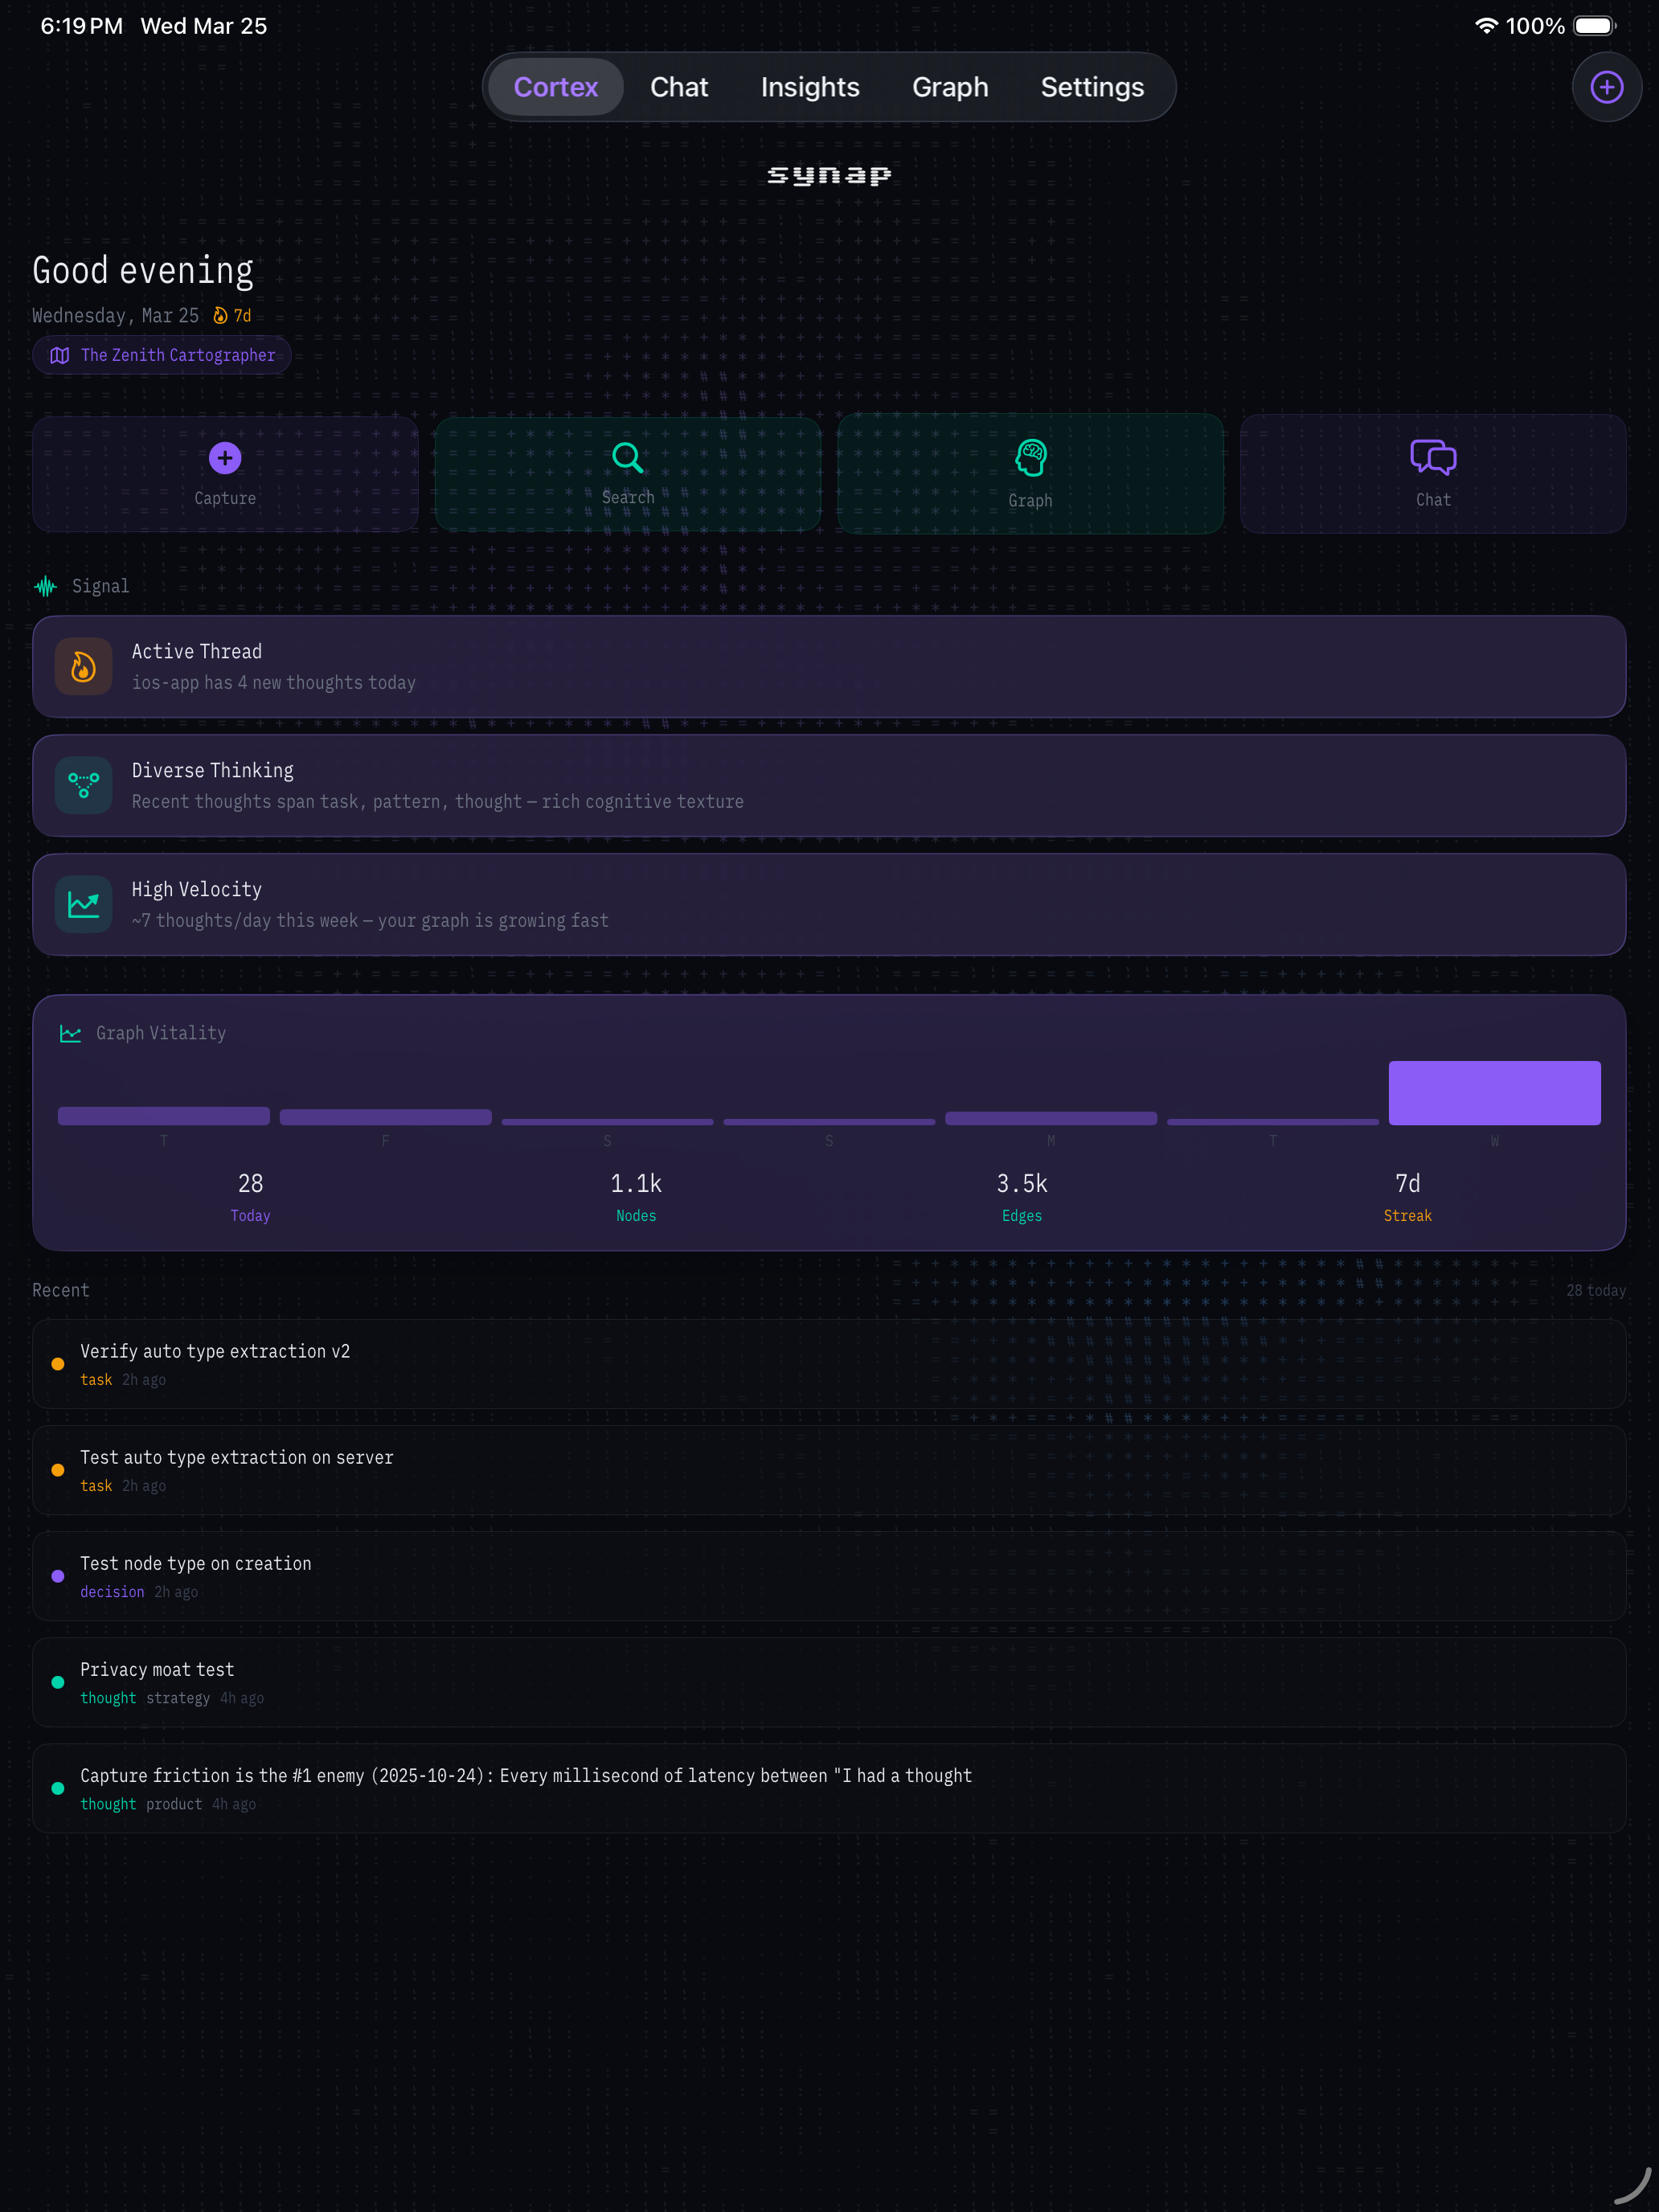1659x2212 pixels.
Task: Tap the Capture plus icon
Action: [x=225, y=459]
